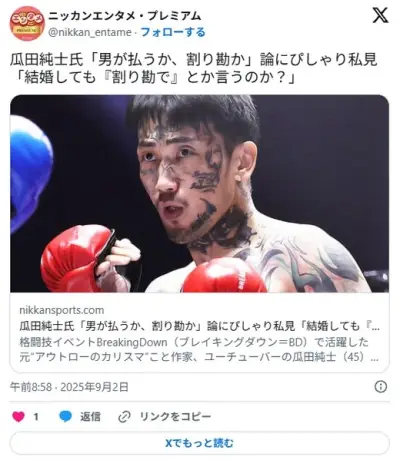Viewport: 400px width, 463px height.
Task: Click リンクをコピー to copy link
Action: point(175,417)
